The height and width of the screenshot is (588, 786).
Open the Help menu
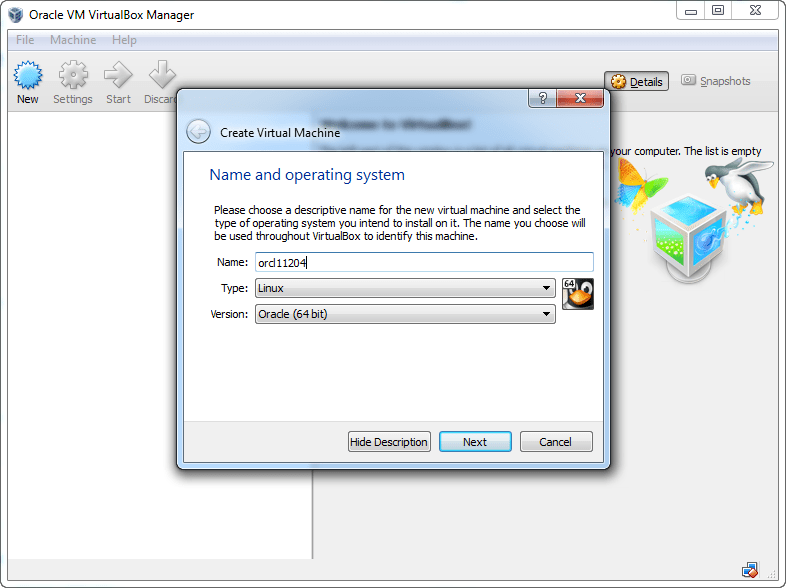click(x=124, y=40)
